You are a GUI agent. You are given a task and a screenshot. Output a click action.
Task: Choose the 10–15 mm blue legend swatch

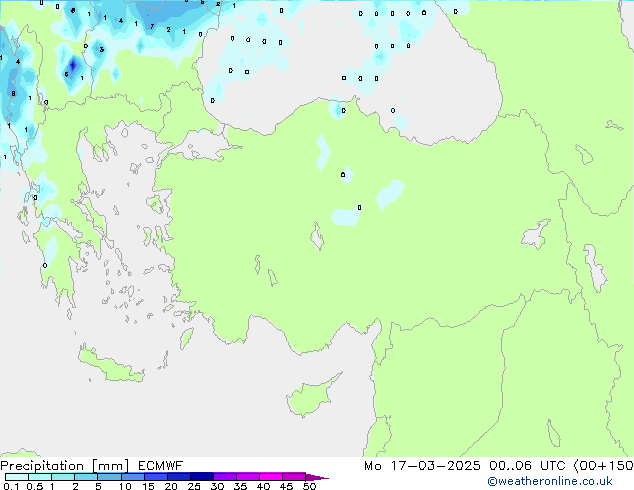132,477
